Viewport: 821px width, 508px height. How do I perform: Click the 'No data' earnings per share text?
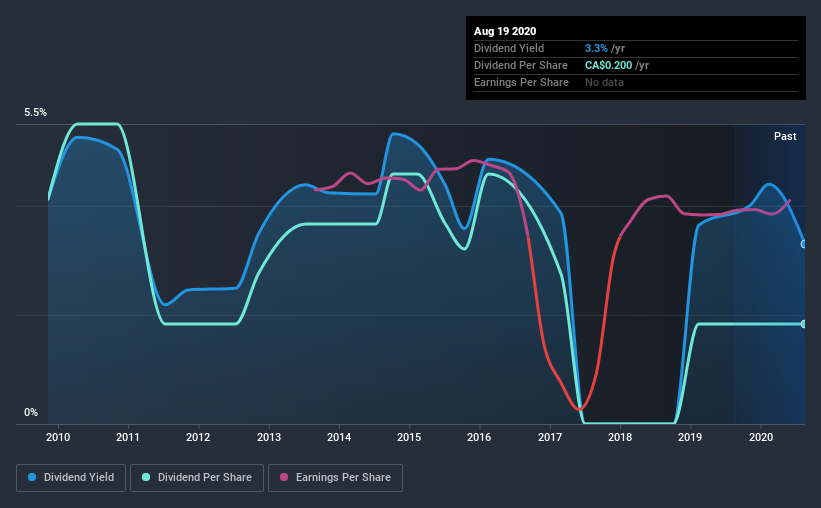(604, 82)
